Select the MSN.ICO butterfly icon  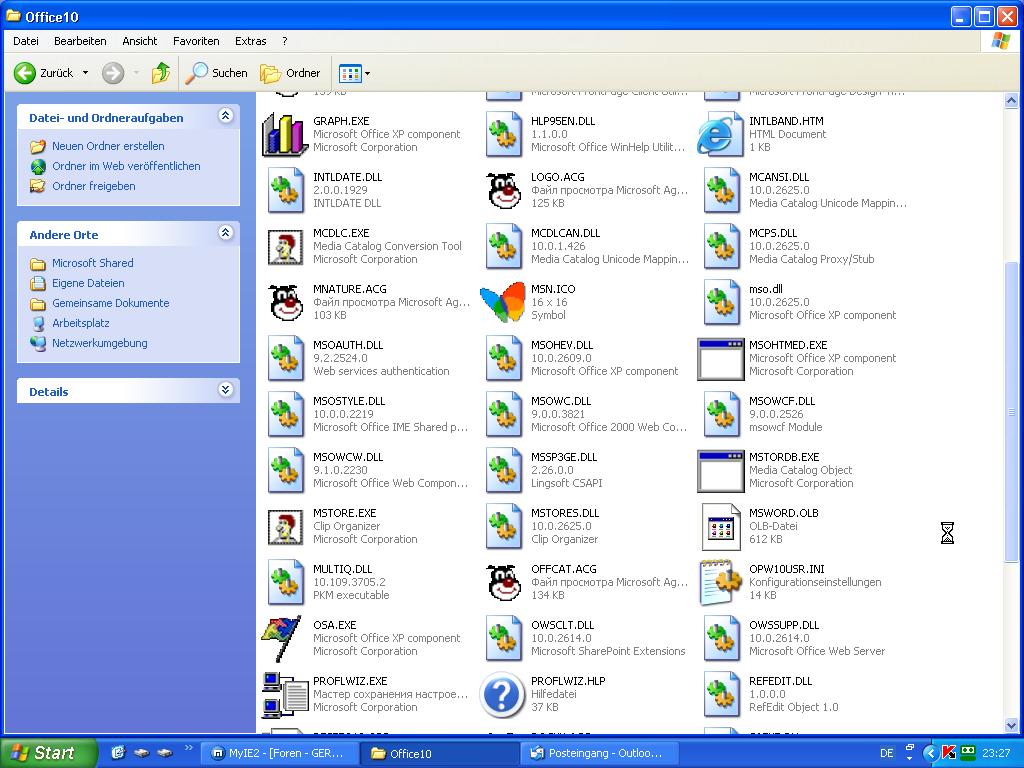[x=502, y=302]
